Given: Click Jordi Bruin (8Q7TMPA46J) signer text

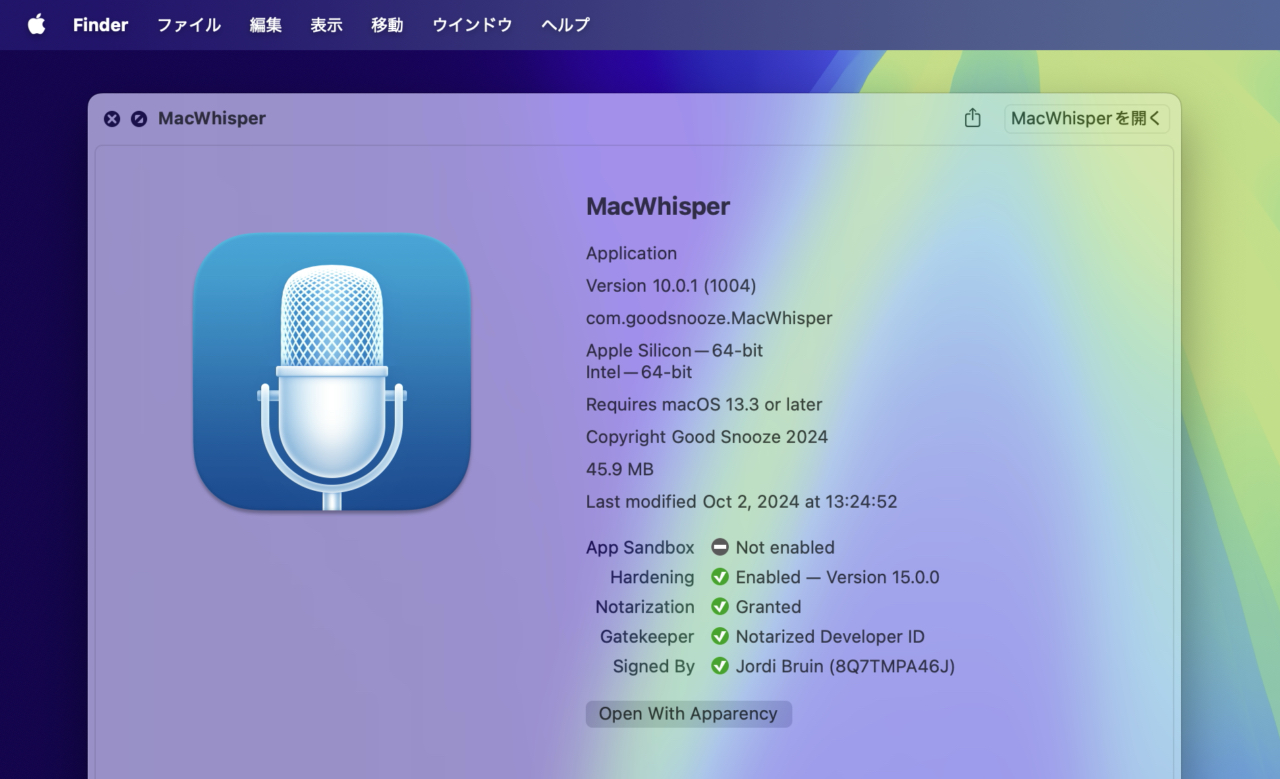Looking at the screenshot, I should [x=846, y=666].
